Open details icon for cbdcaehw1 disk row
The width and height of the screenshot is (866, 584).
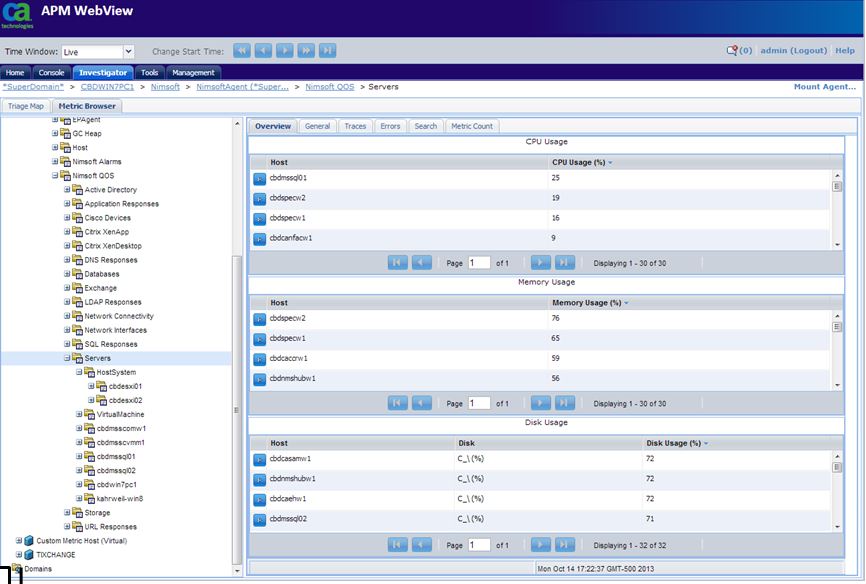click(x=260, y=499)
